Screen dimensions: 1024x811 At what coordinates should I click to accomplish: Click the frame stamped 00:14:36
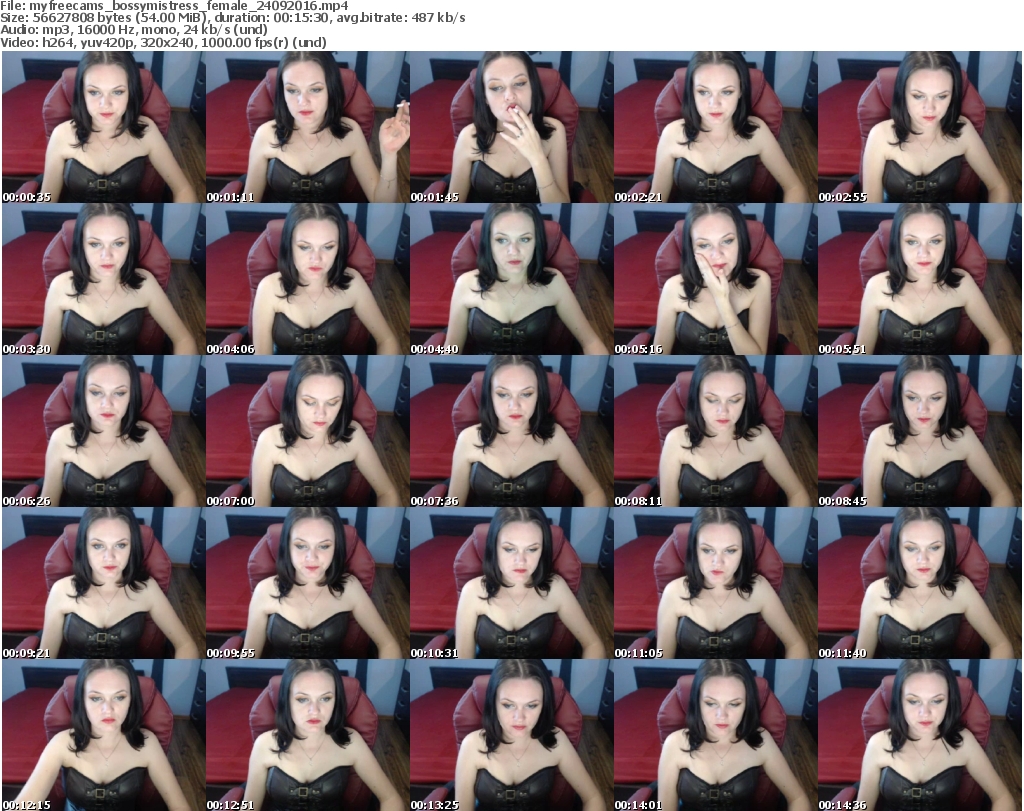(x=920, y=735)
